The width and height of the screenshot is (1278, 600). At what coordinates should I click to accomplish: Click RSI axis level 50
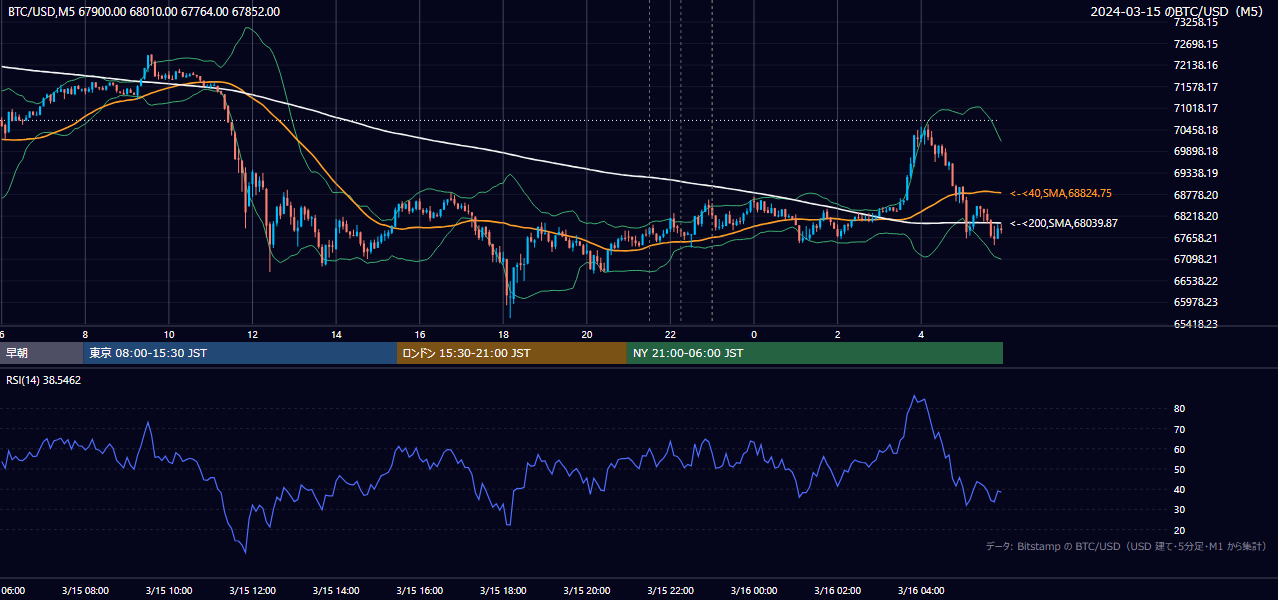point(1179,469)
